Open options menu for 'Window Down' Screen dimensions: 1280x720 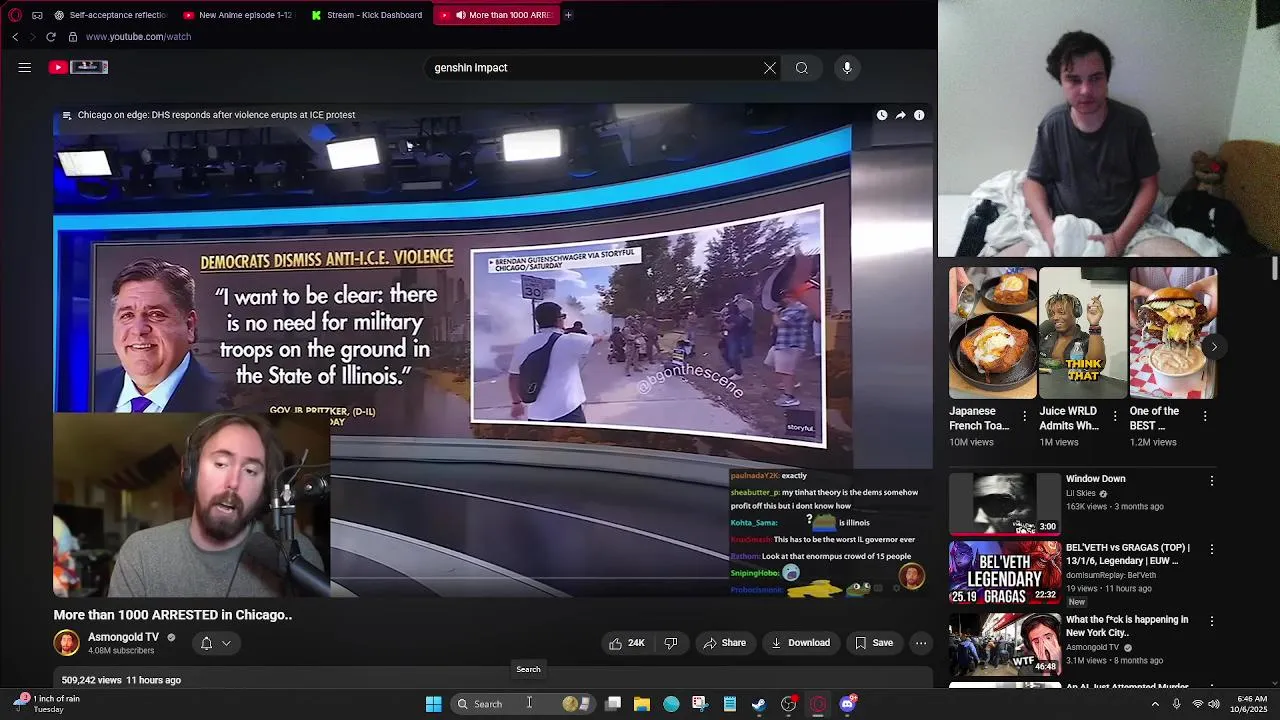point(1211,481)
